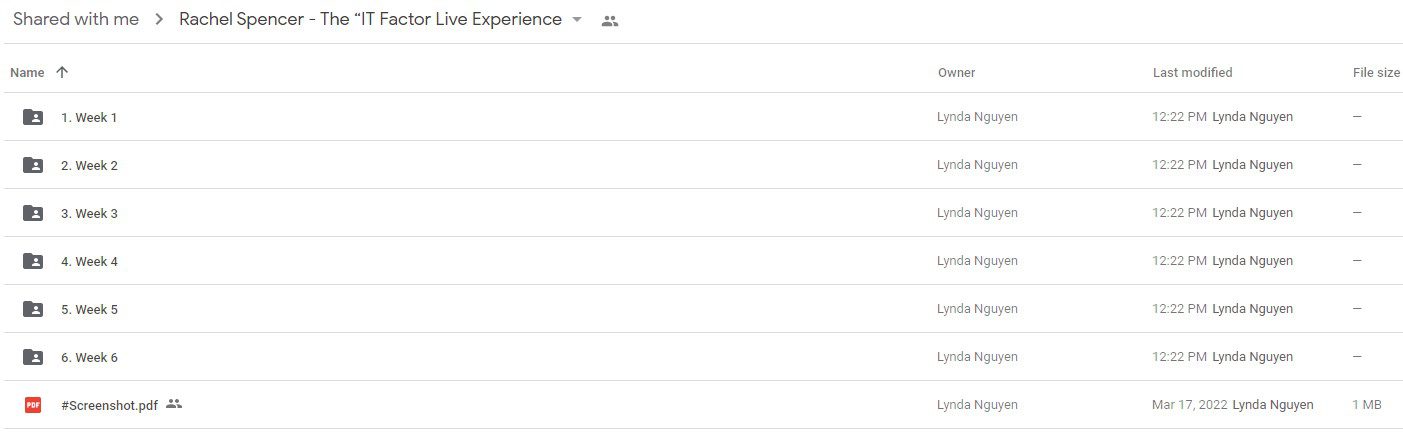Click the breadcrumb chevron separator
The image size is (1403, 440).
click(x=159, y=20)
